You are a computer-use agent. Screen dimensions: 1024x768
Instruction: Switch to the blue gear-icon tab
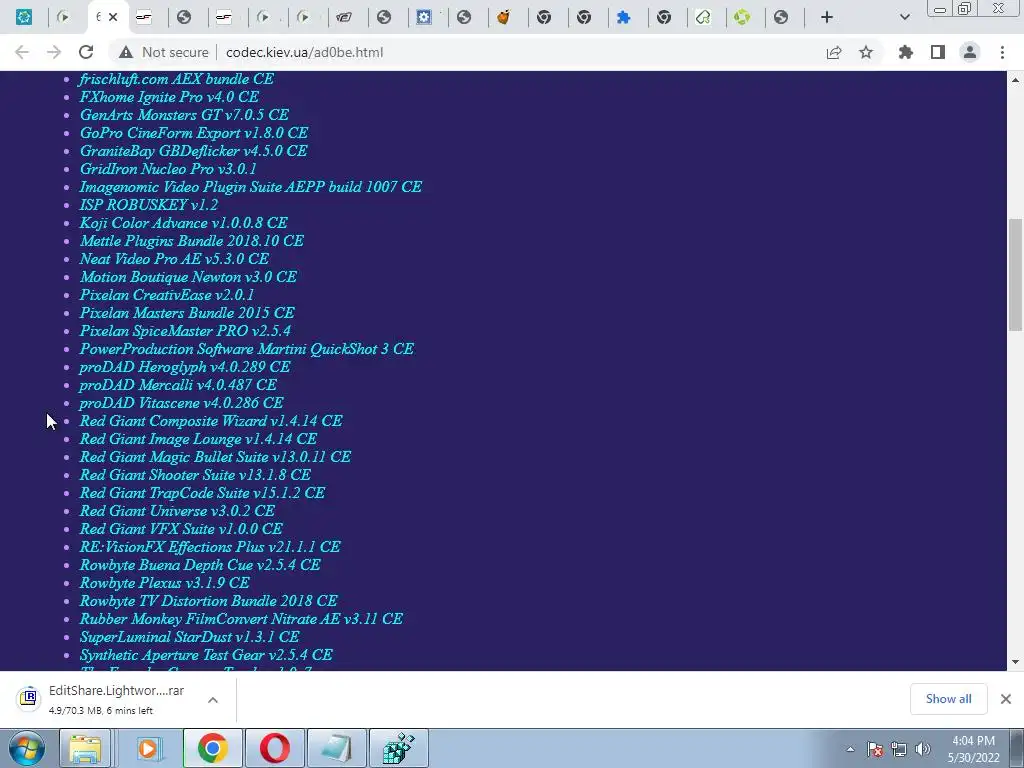point(424,17)
